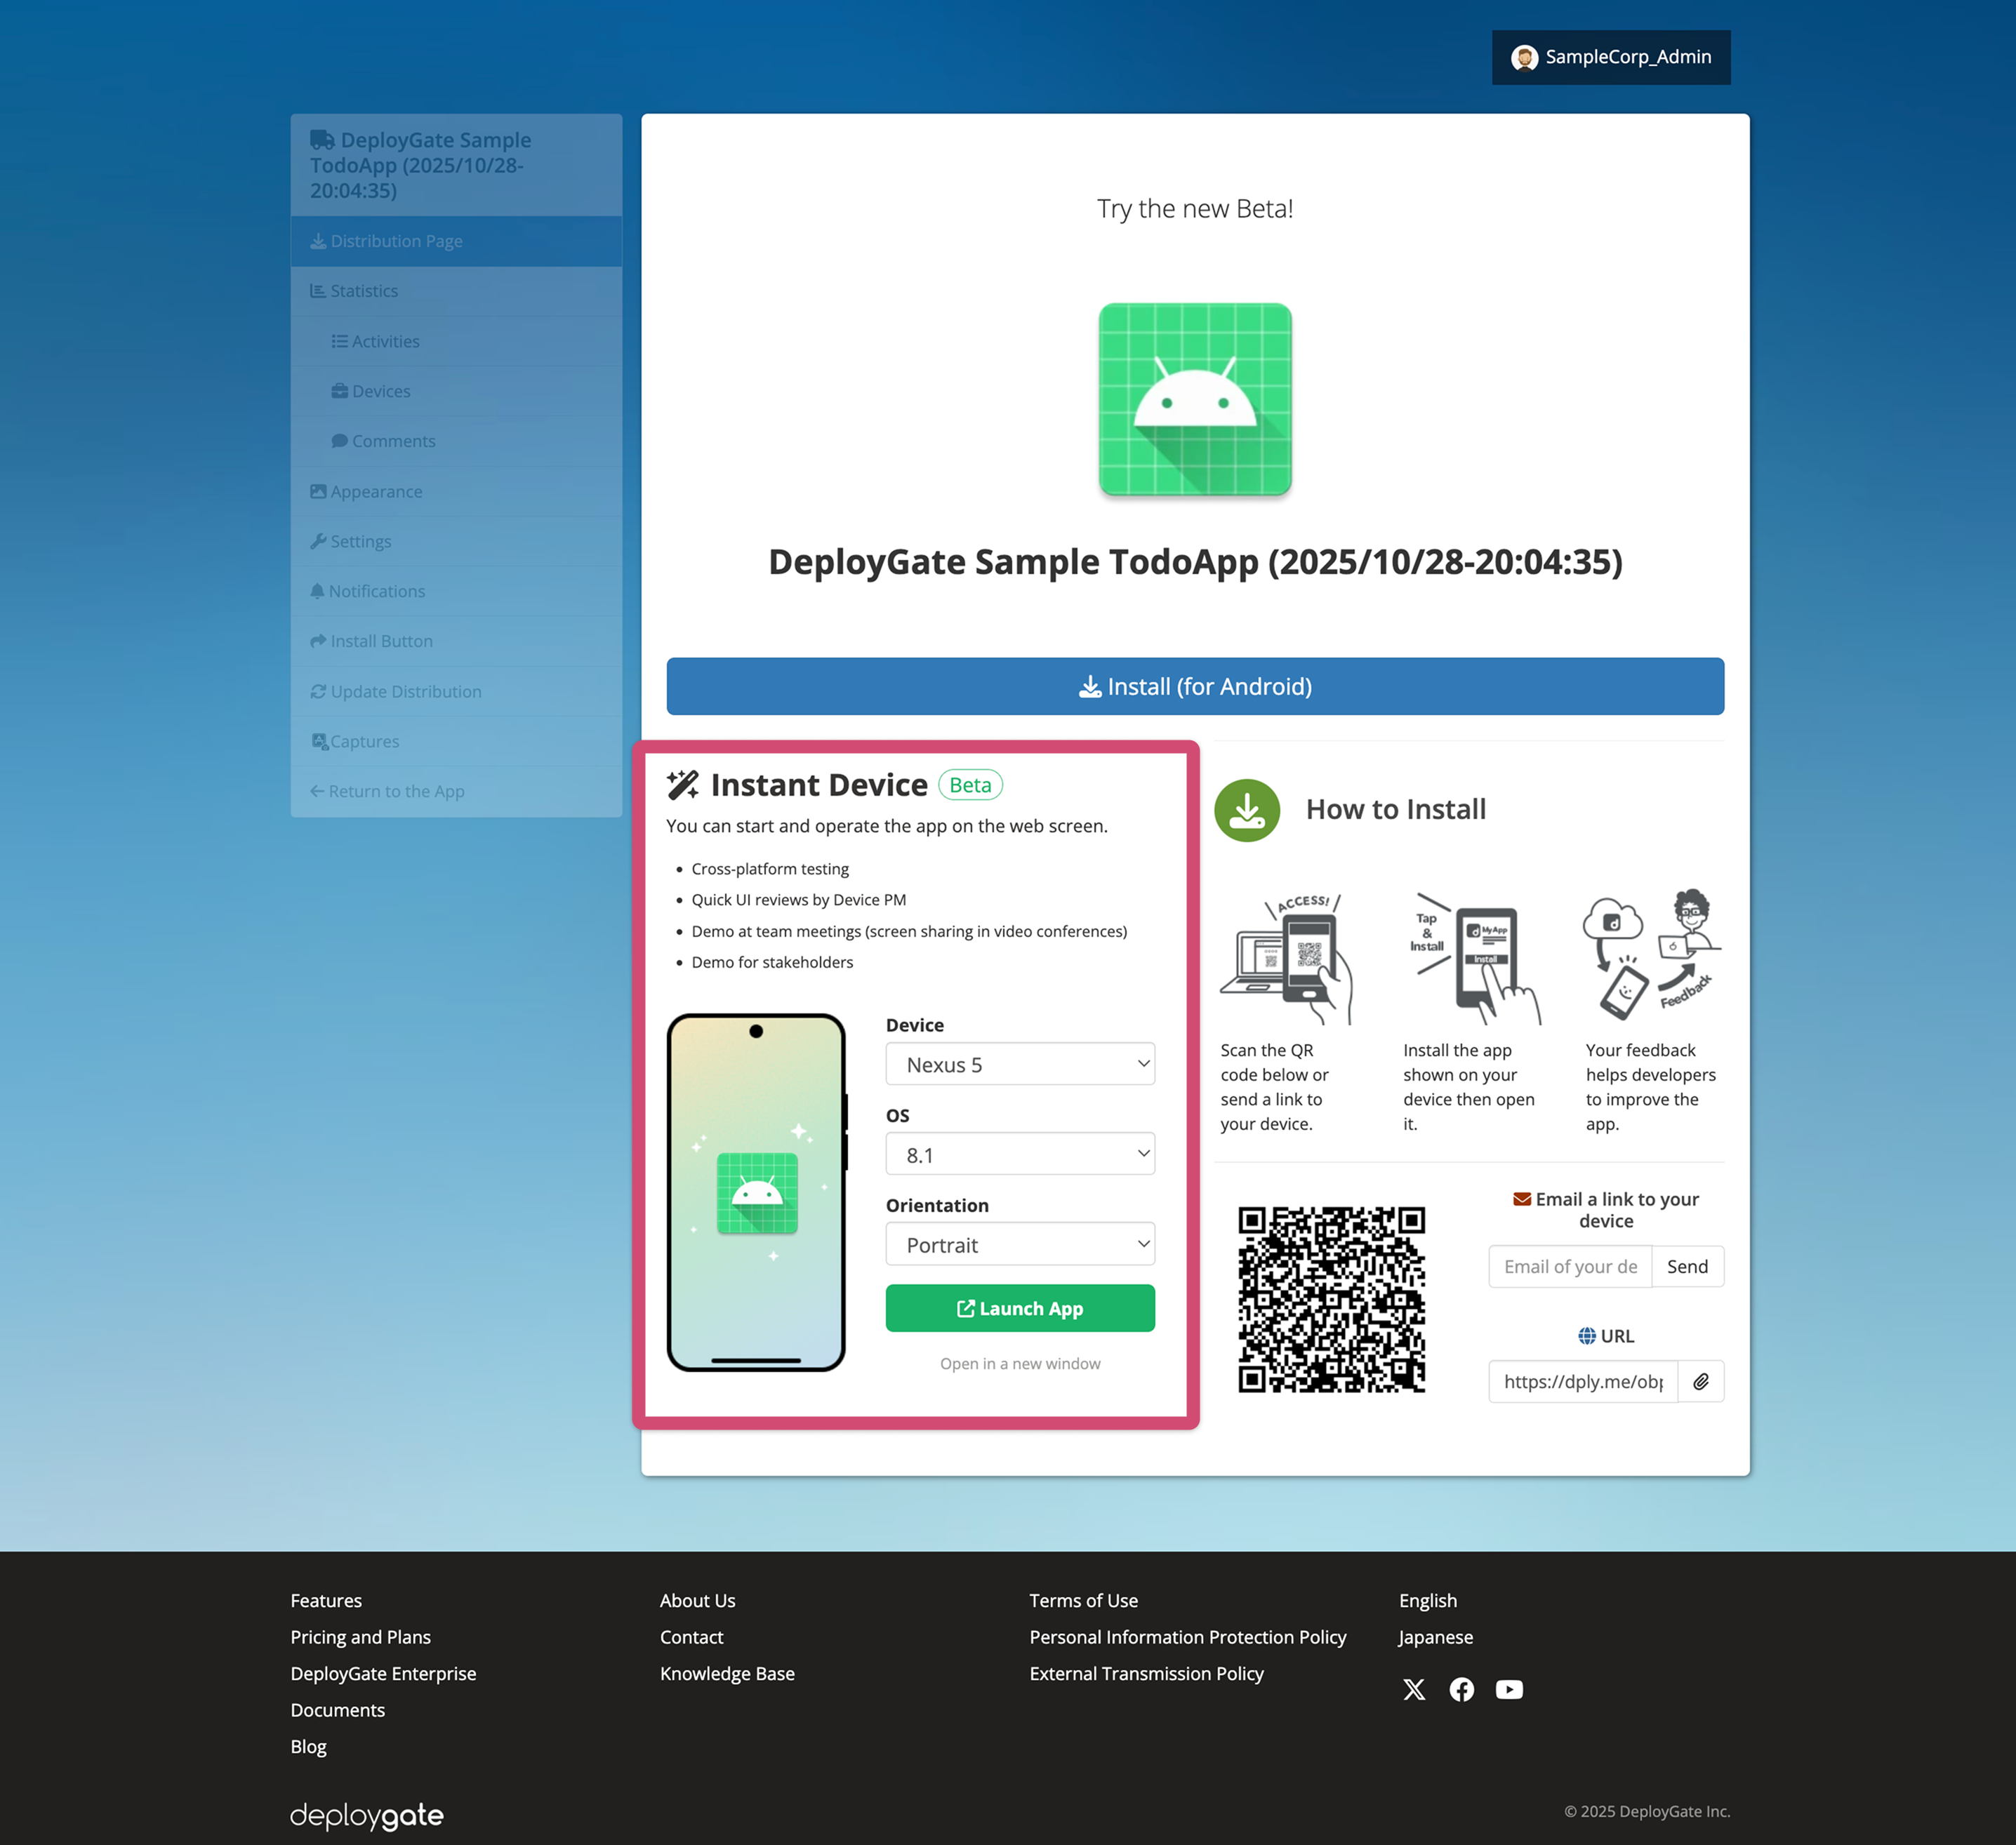Launch the app on Instant Device
Screen dimensions: 2016x1845
tap(1020, 1308)
